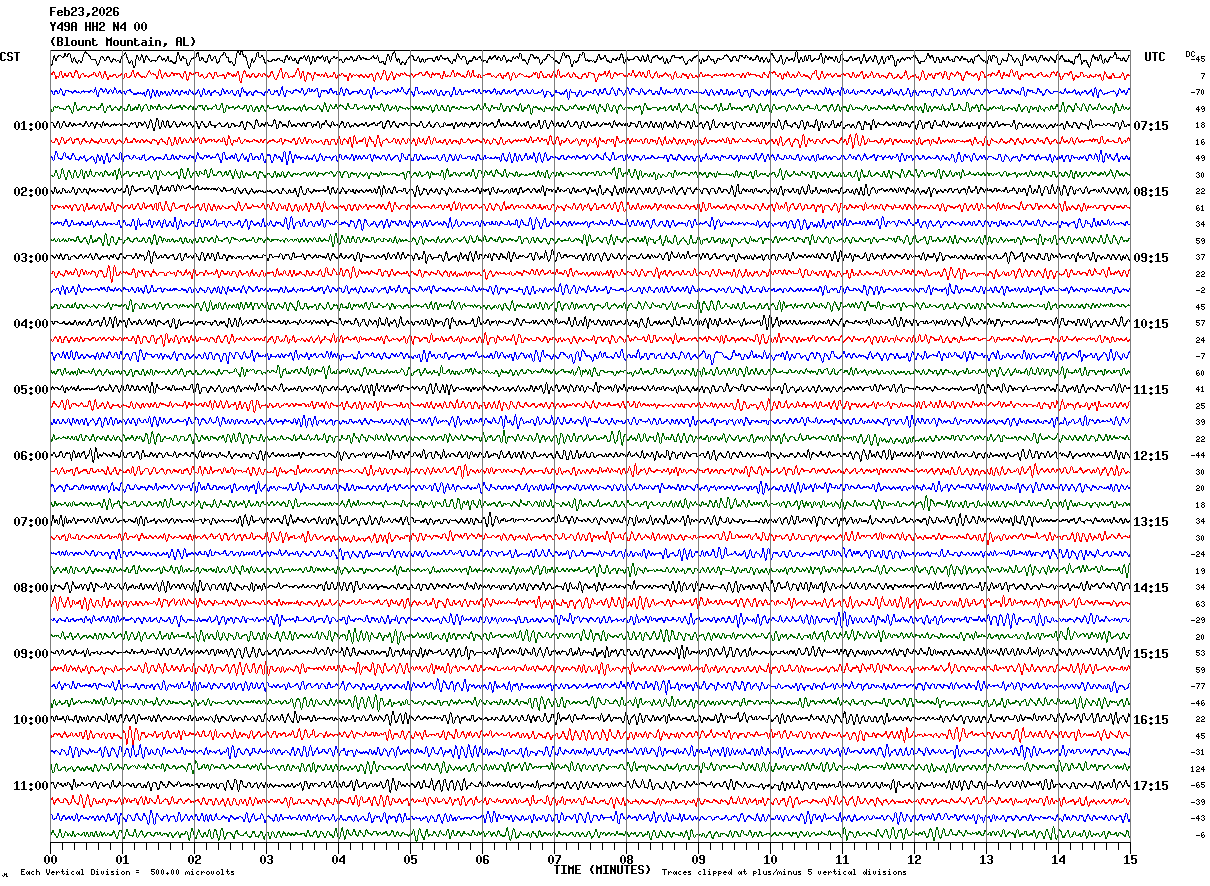Select the DC offset value '-77'
This screenshot has width=1210, height=886.
(1197, 686)
